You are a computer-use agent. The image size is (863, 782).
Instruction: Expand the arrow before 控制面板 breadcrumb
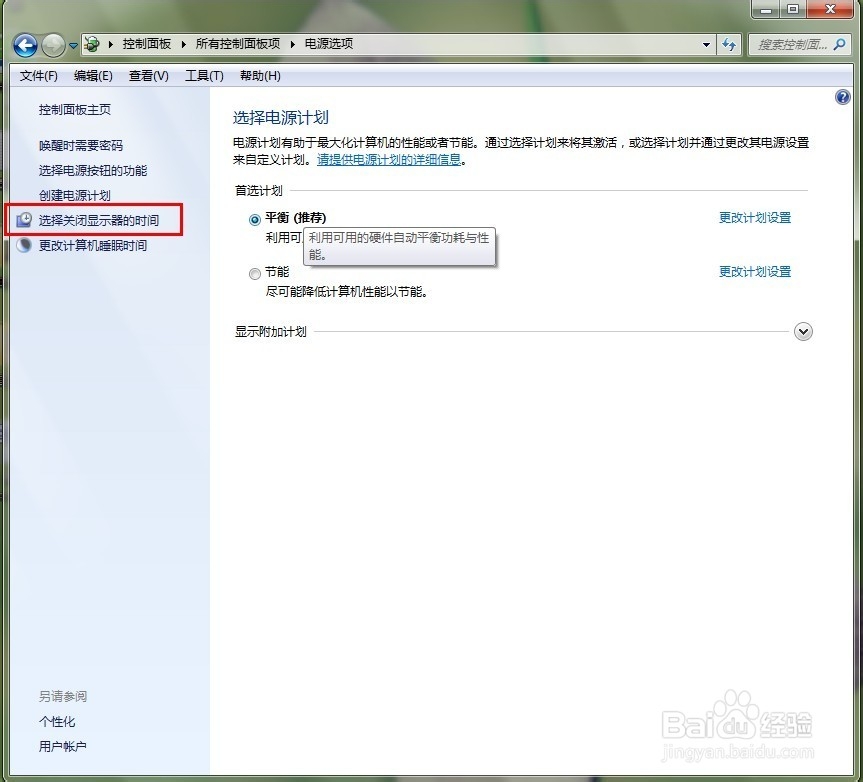[x=111, y=45]
